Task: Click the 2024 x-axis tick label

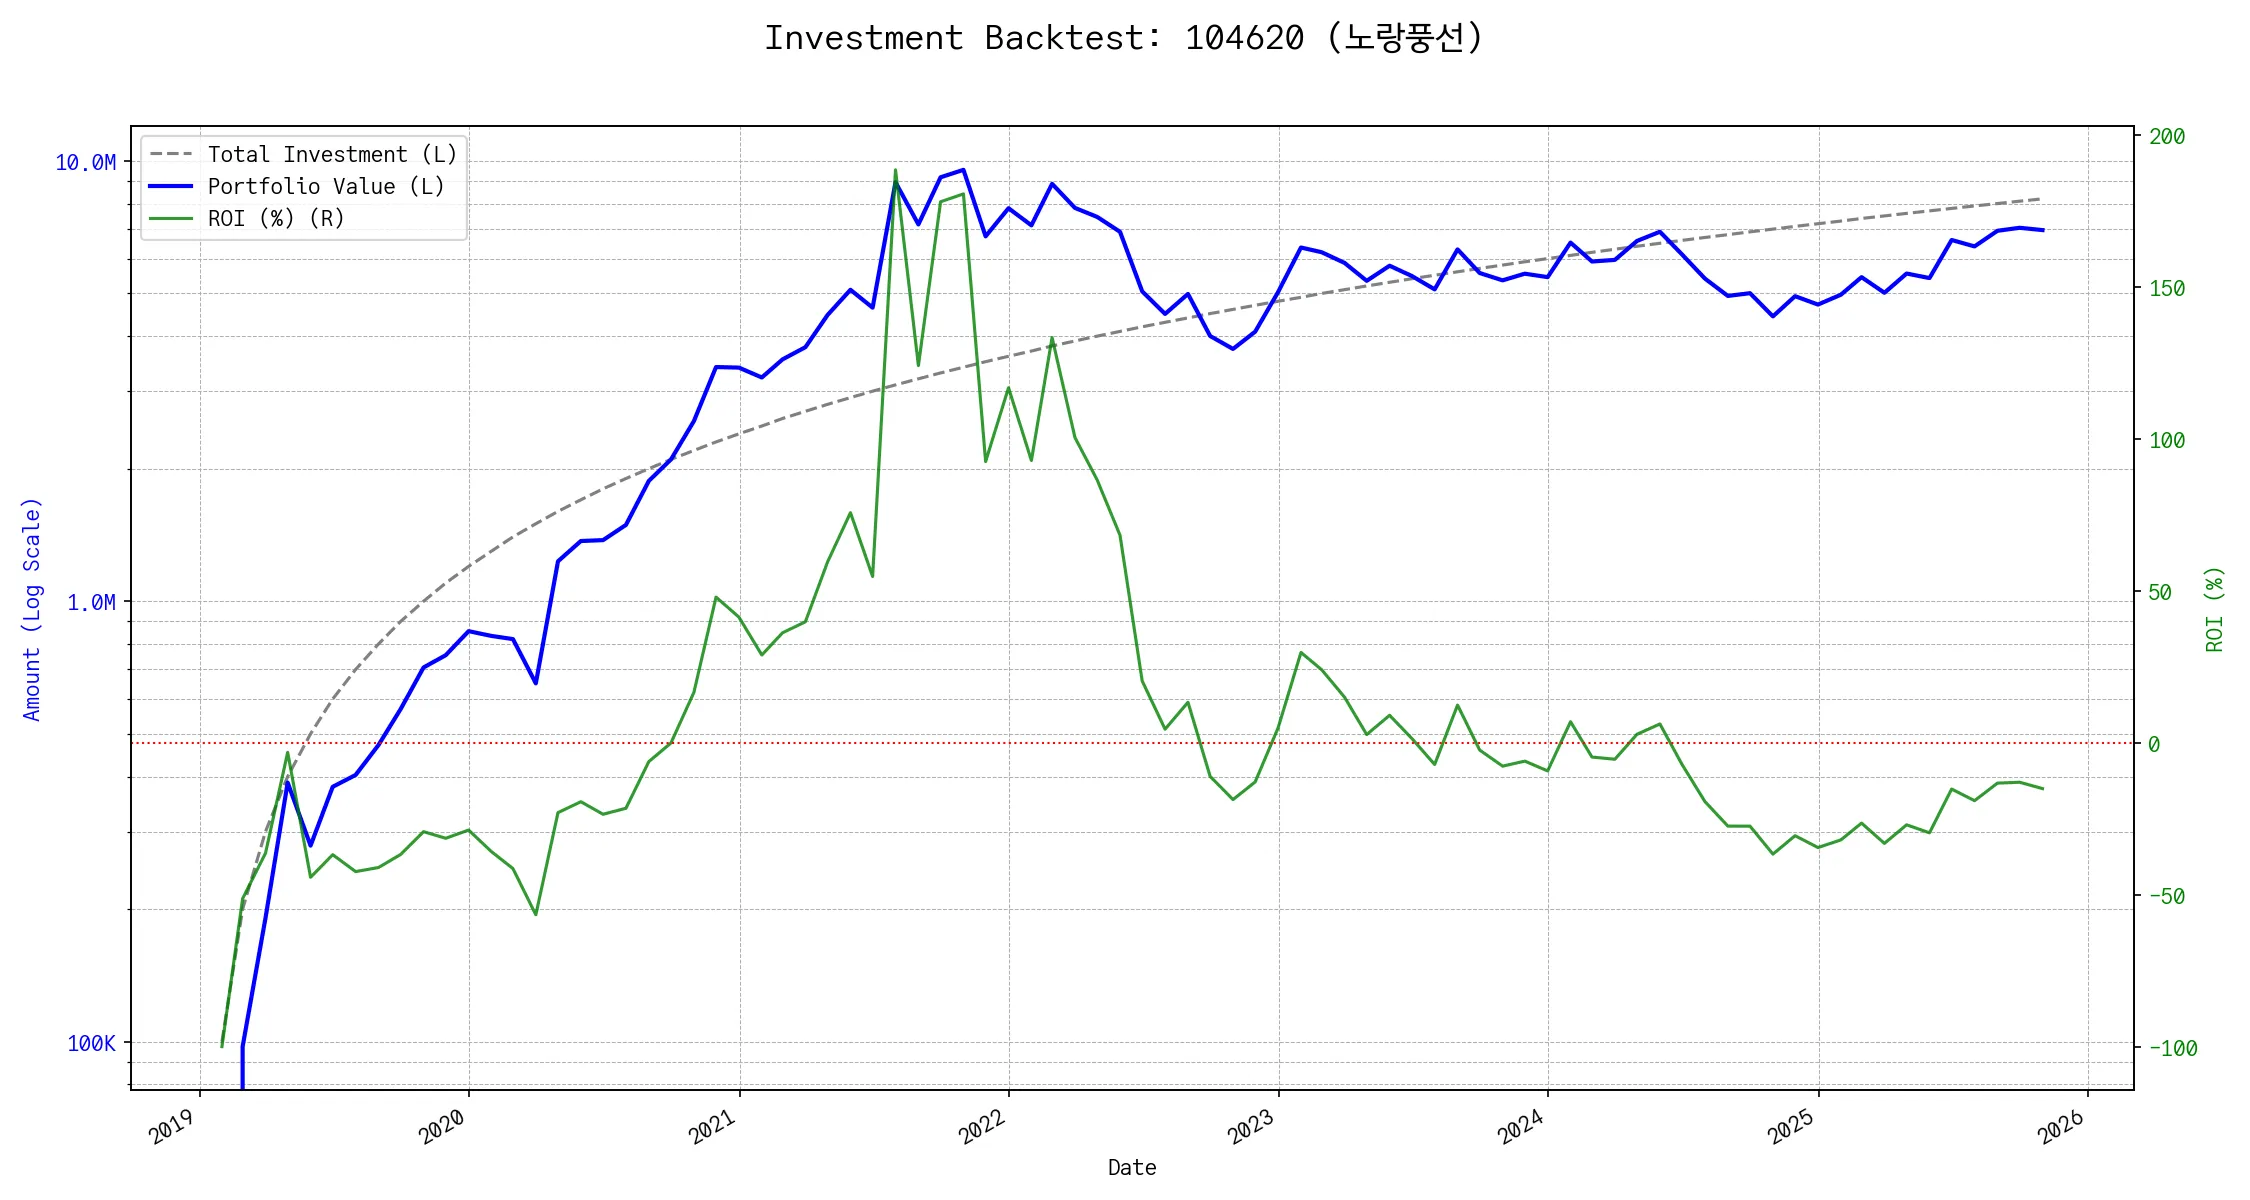Action: pyautogui.click(x=1521, y=1127)
